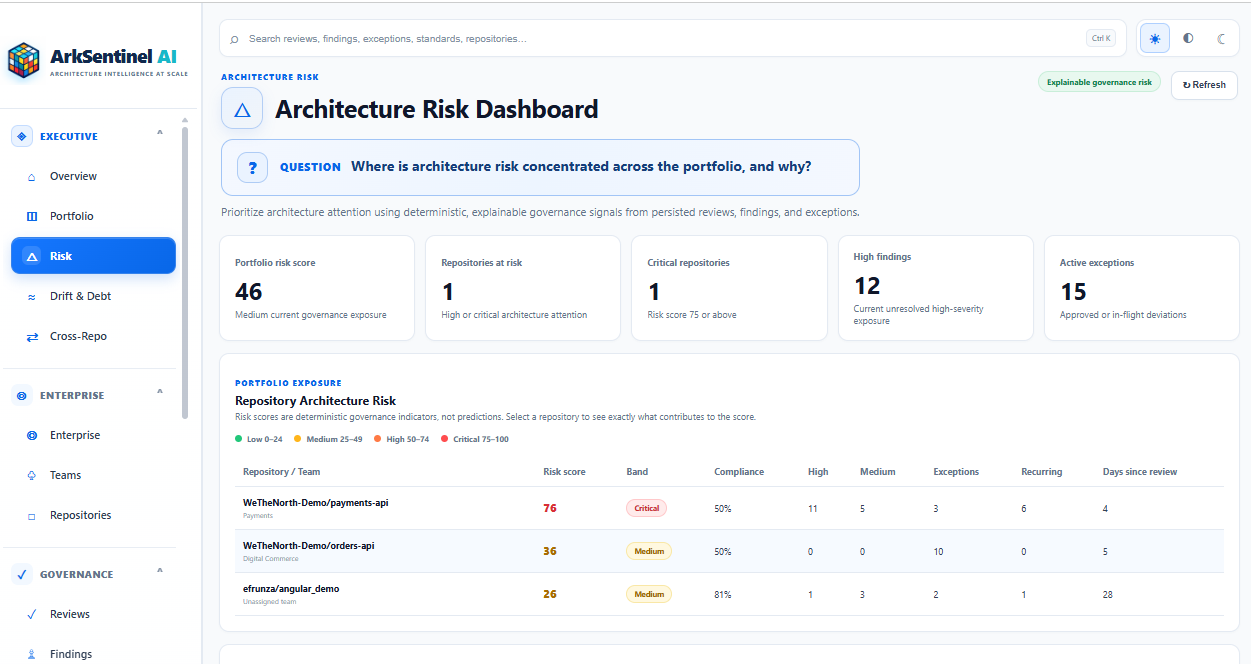1251x664 pixels.
Task: Click the Governance checkmark section icon
Action: (22, 574)
